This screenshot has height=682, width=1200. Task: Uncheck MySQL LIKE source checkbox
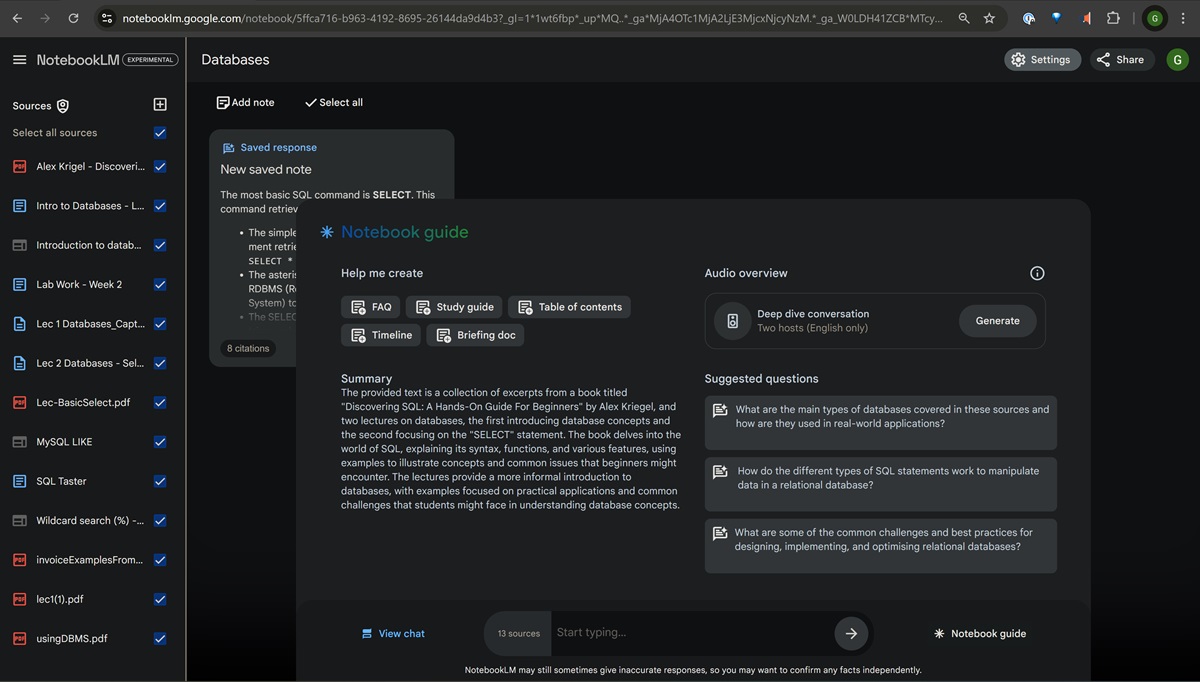[x=160, y=442]
